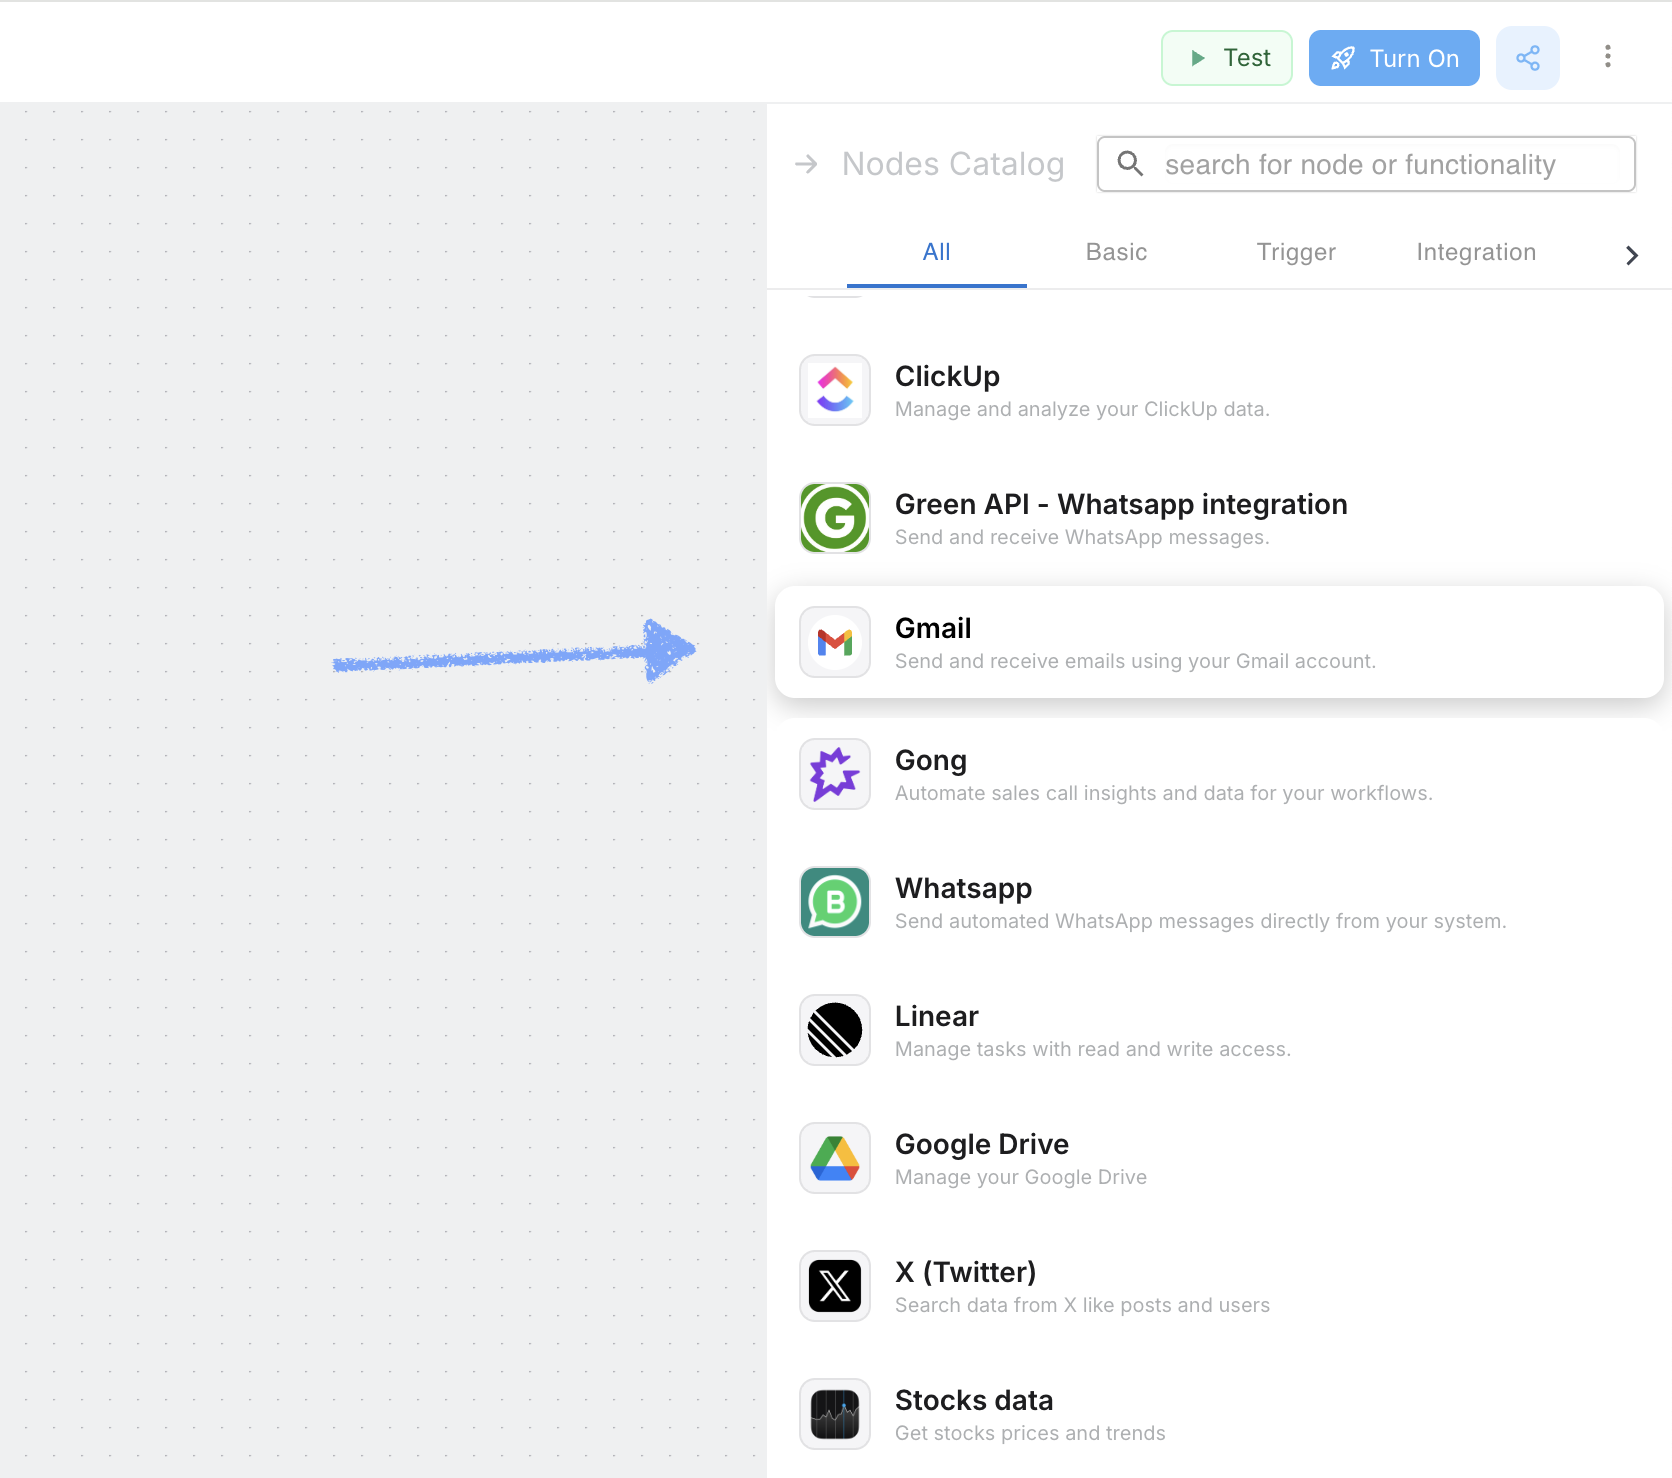Click the search magnifier icon
This screenshot has width=1672, height=1478.
1130,163
